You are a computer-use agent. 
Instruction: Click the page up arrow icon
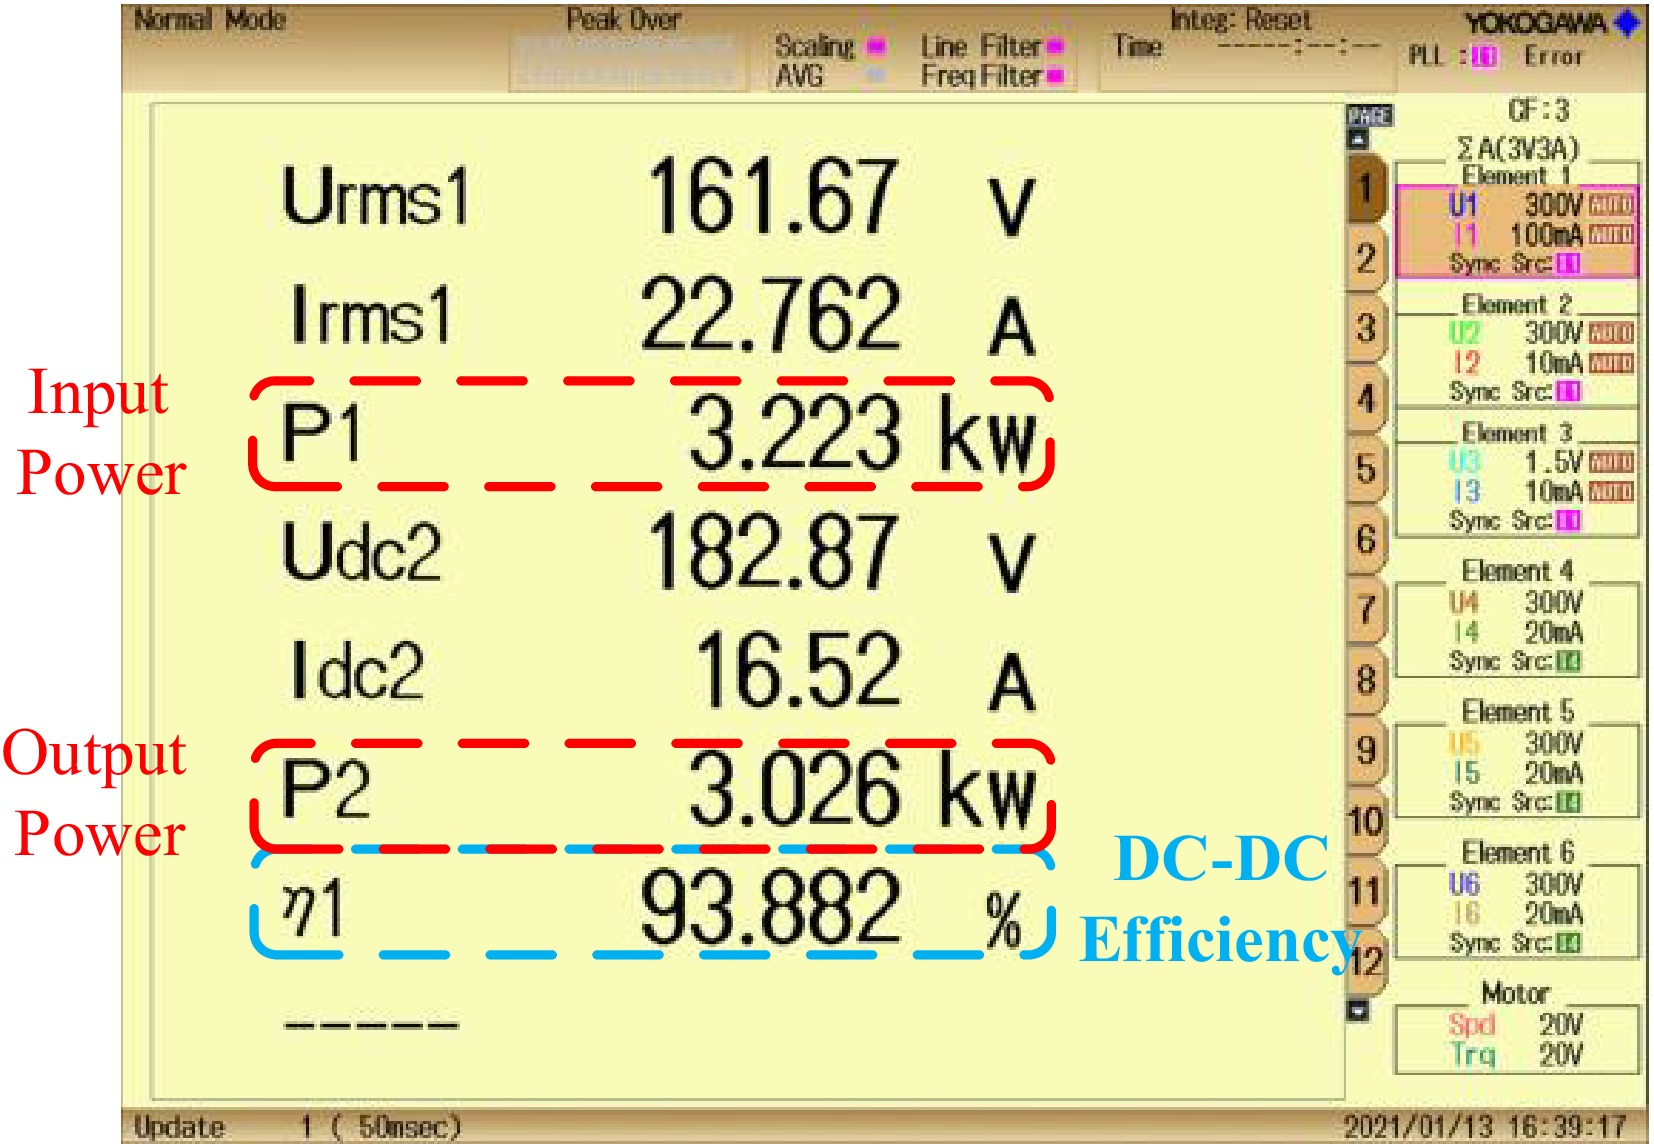click(x=1358, y=139)
